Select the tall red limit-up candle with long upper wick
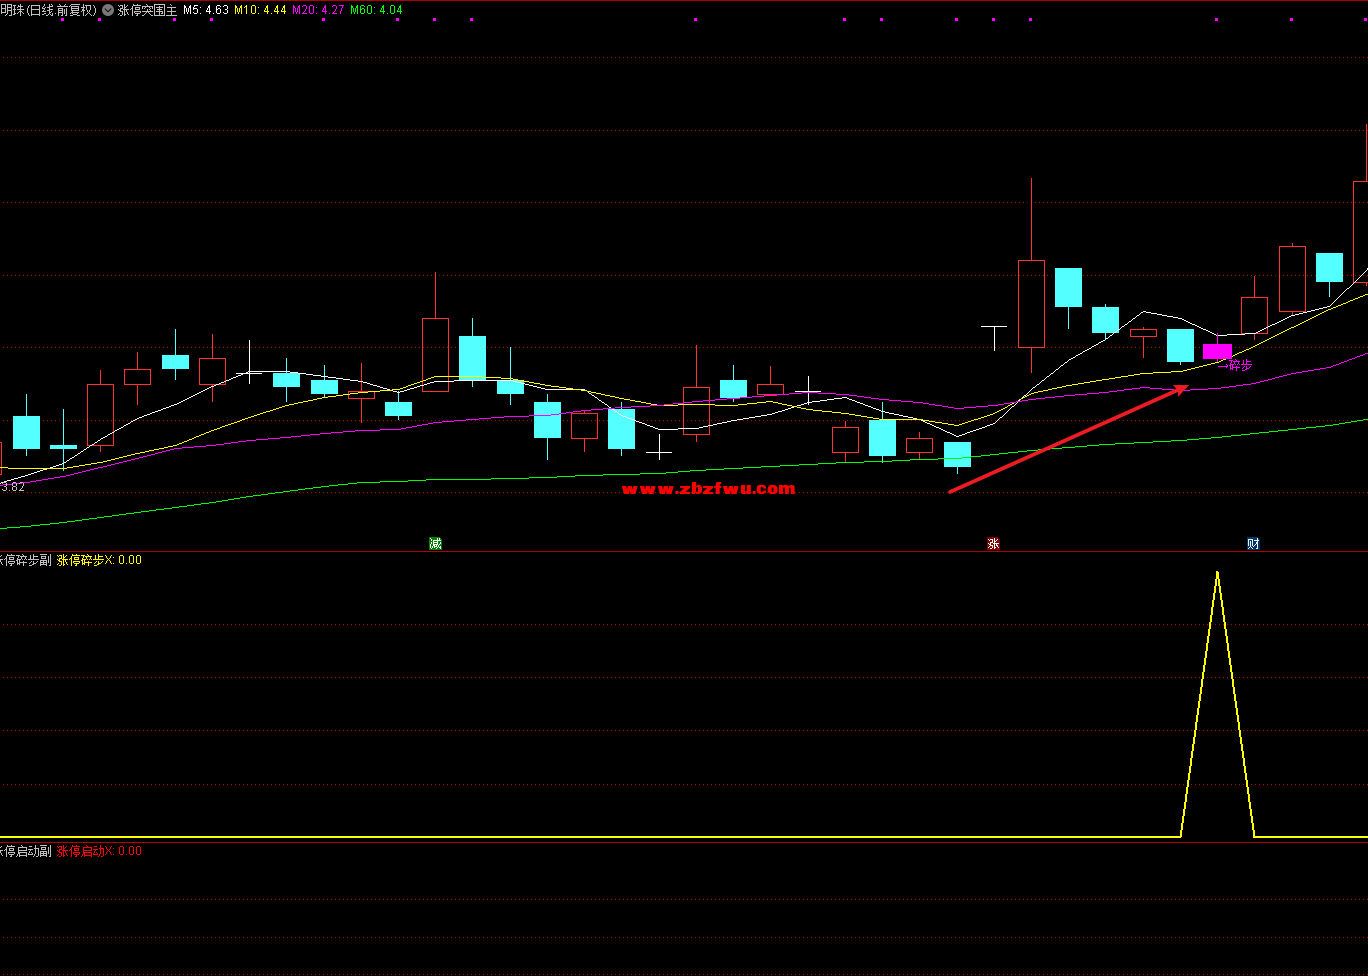The image size is (1368, 976). pyautogui.click(x=1031, y=303)
